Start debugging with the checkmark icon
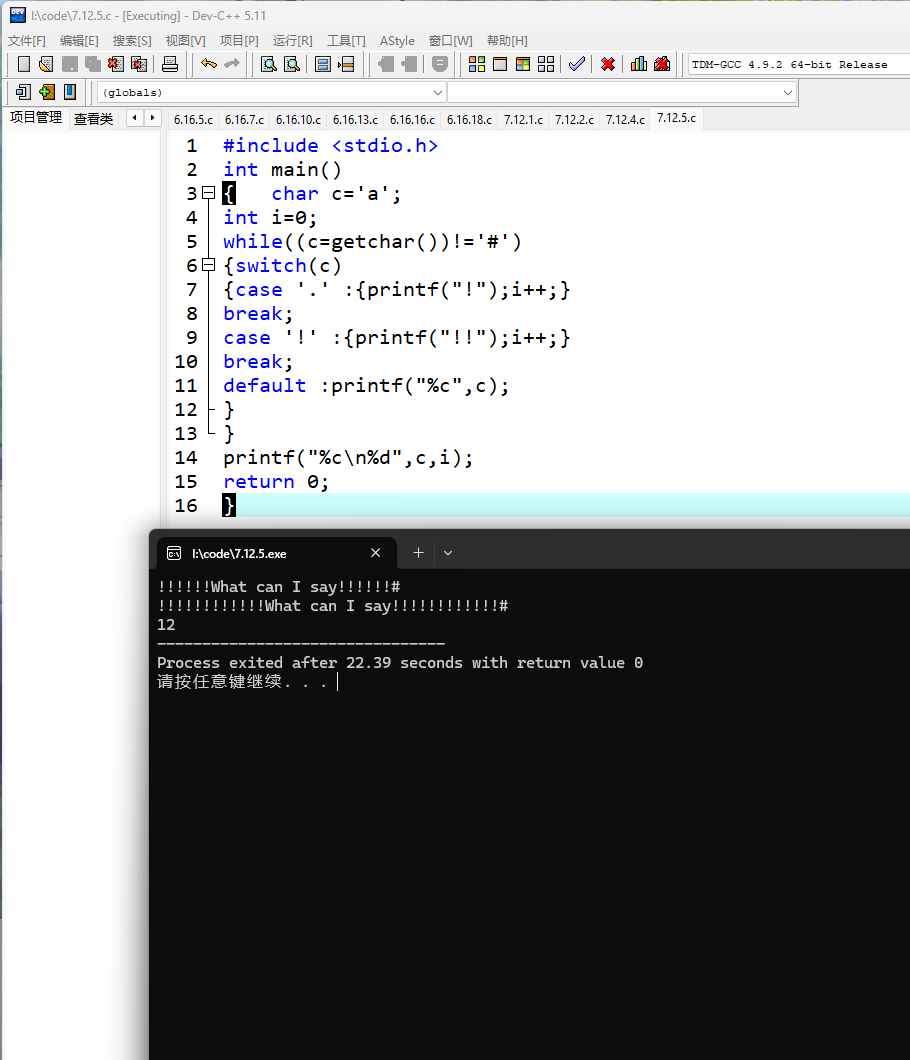This screenshot has width=910, height=1060. tap(577, 64)
